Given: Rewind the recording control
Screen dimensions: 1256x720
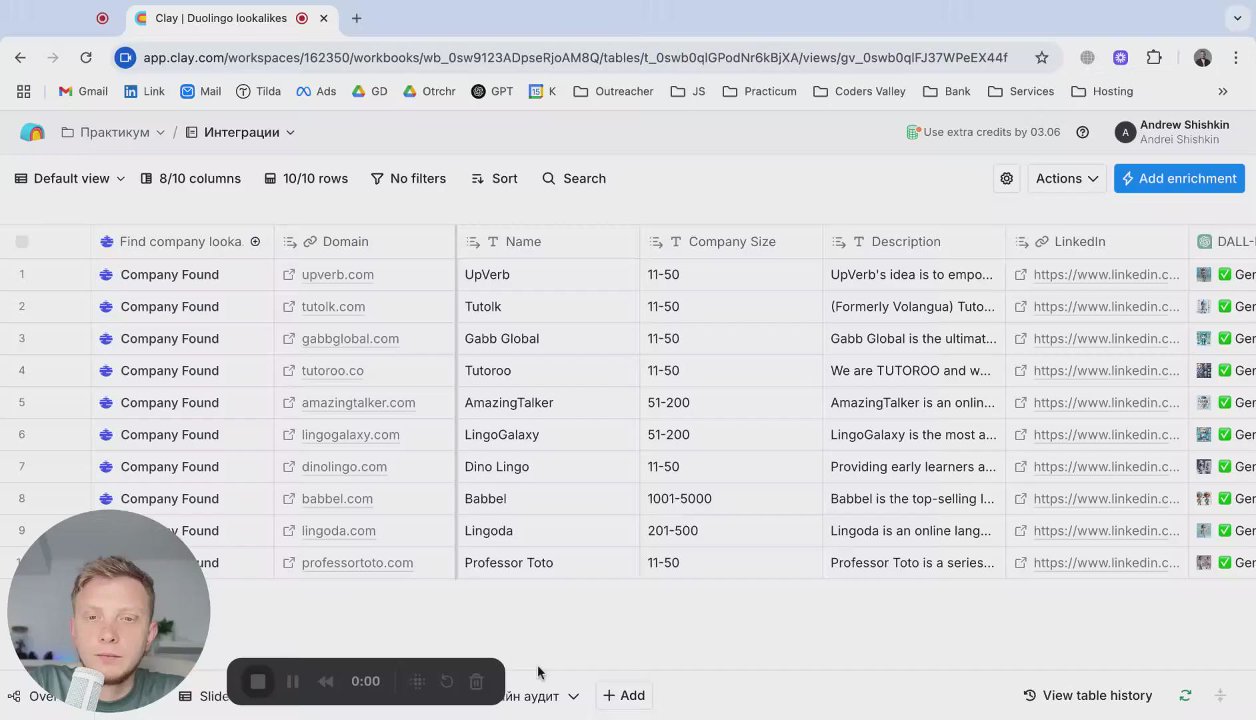Looking at the screenshot, I should point(325,681).
